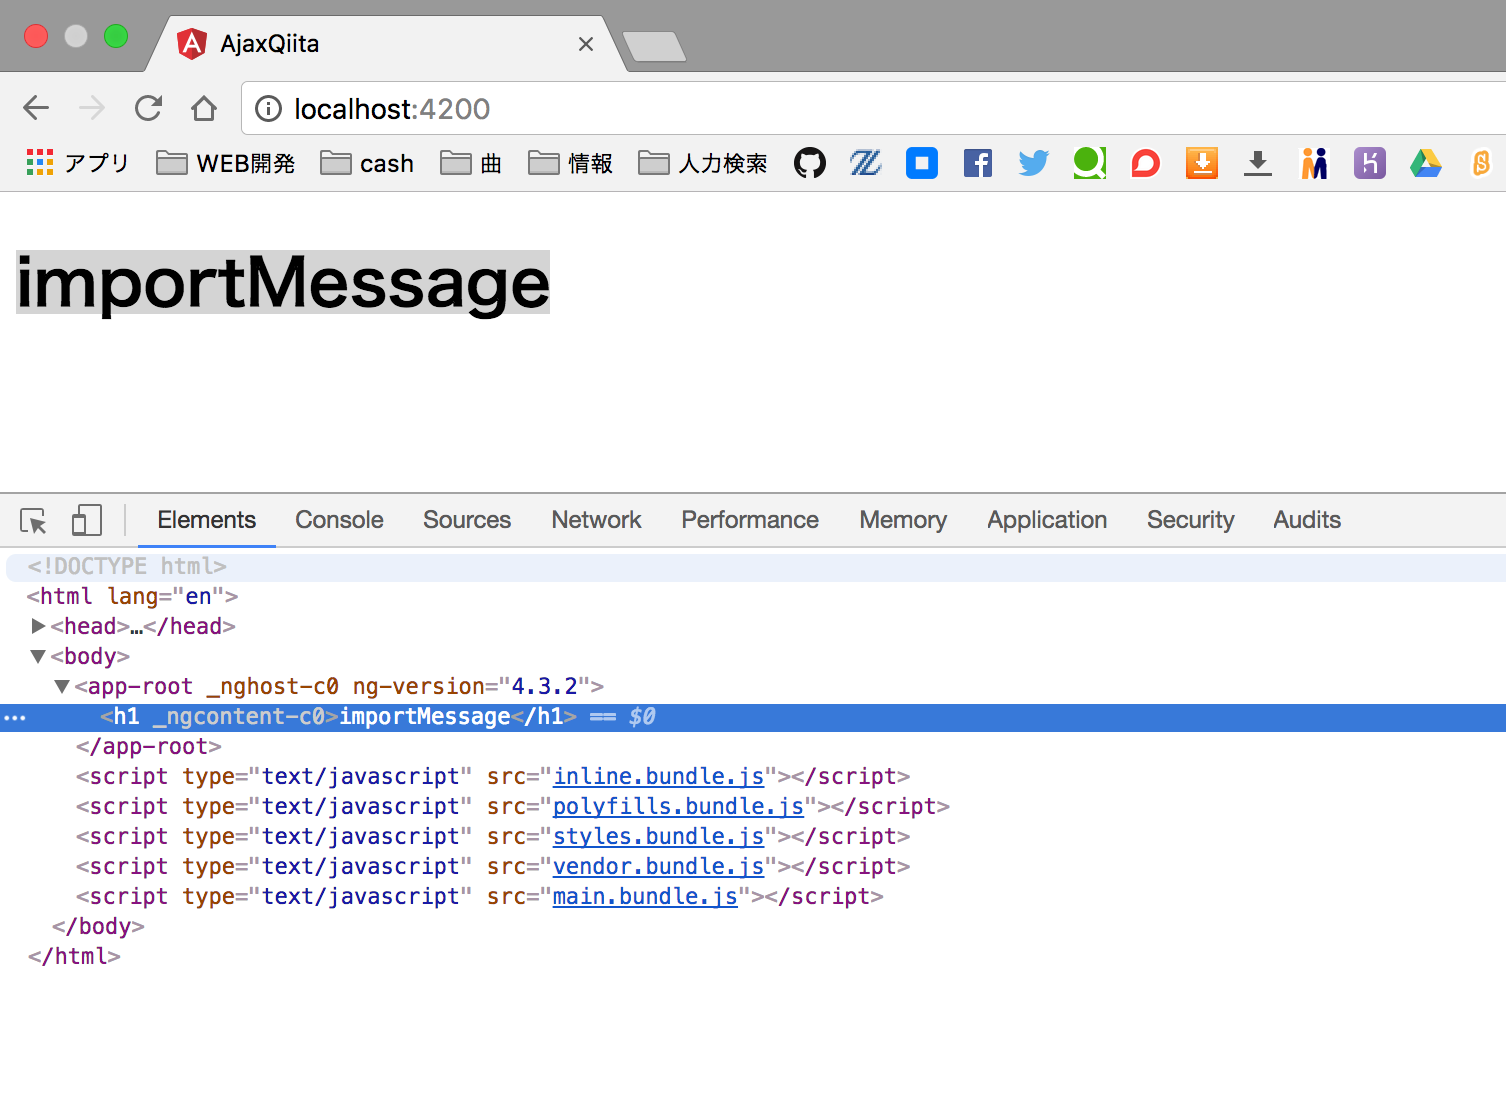Open the green Qiita magnifier bookmark
Viewport: 1506px width, 1116px height.
[x=1090, y=163]
